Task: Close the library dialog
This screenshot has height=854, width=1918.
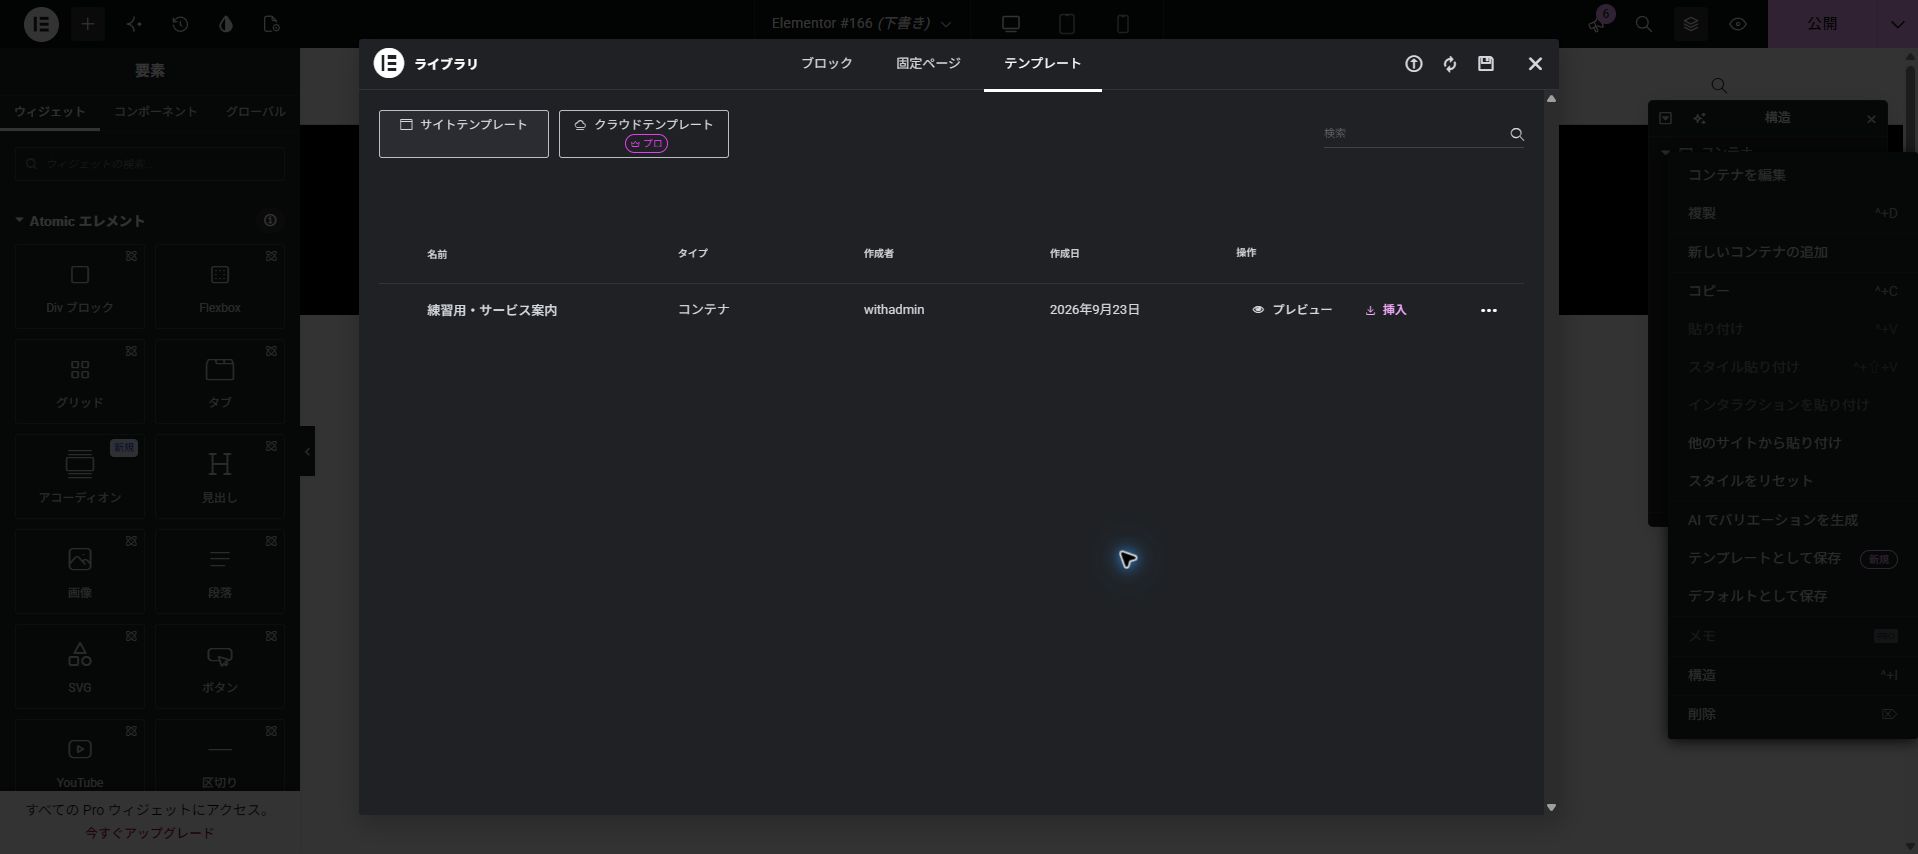Action: point(1535,64)
